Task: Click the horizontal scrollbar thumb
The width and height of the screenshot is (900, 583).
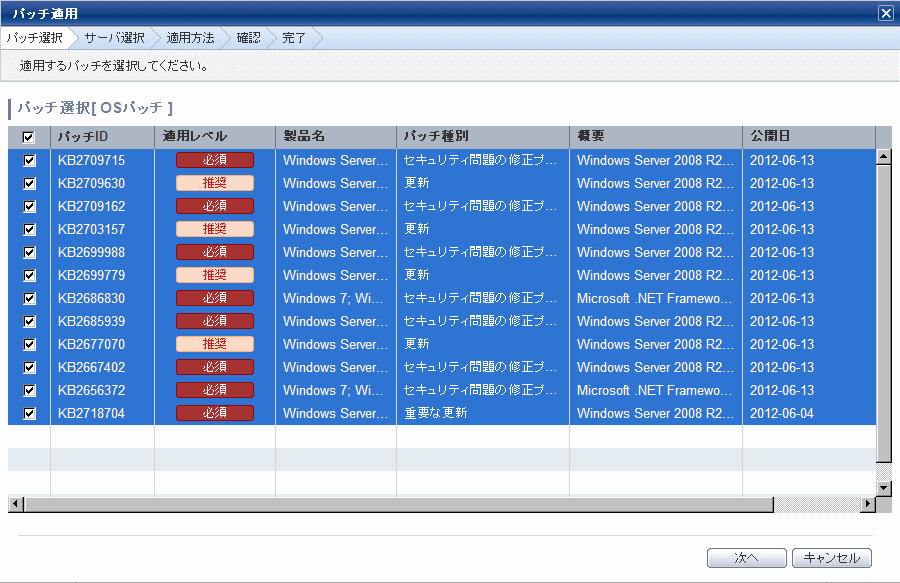Action: click(398, 504)
